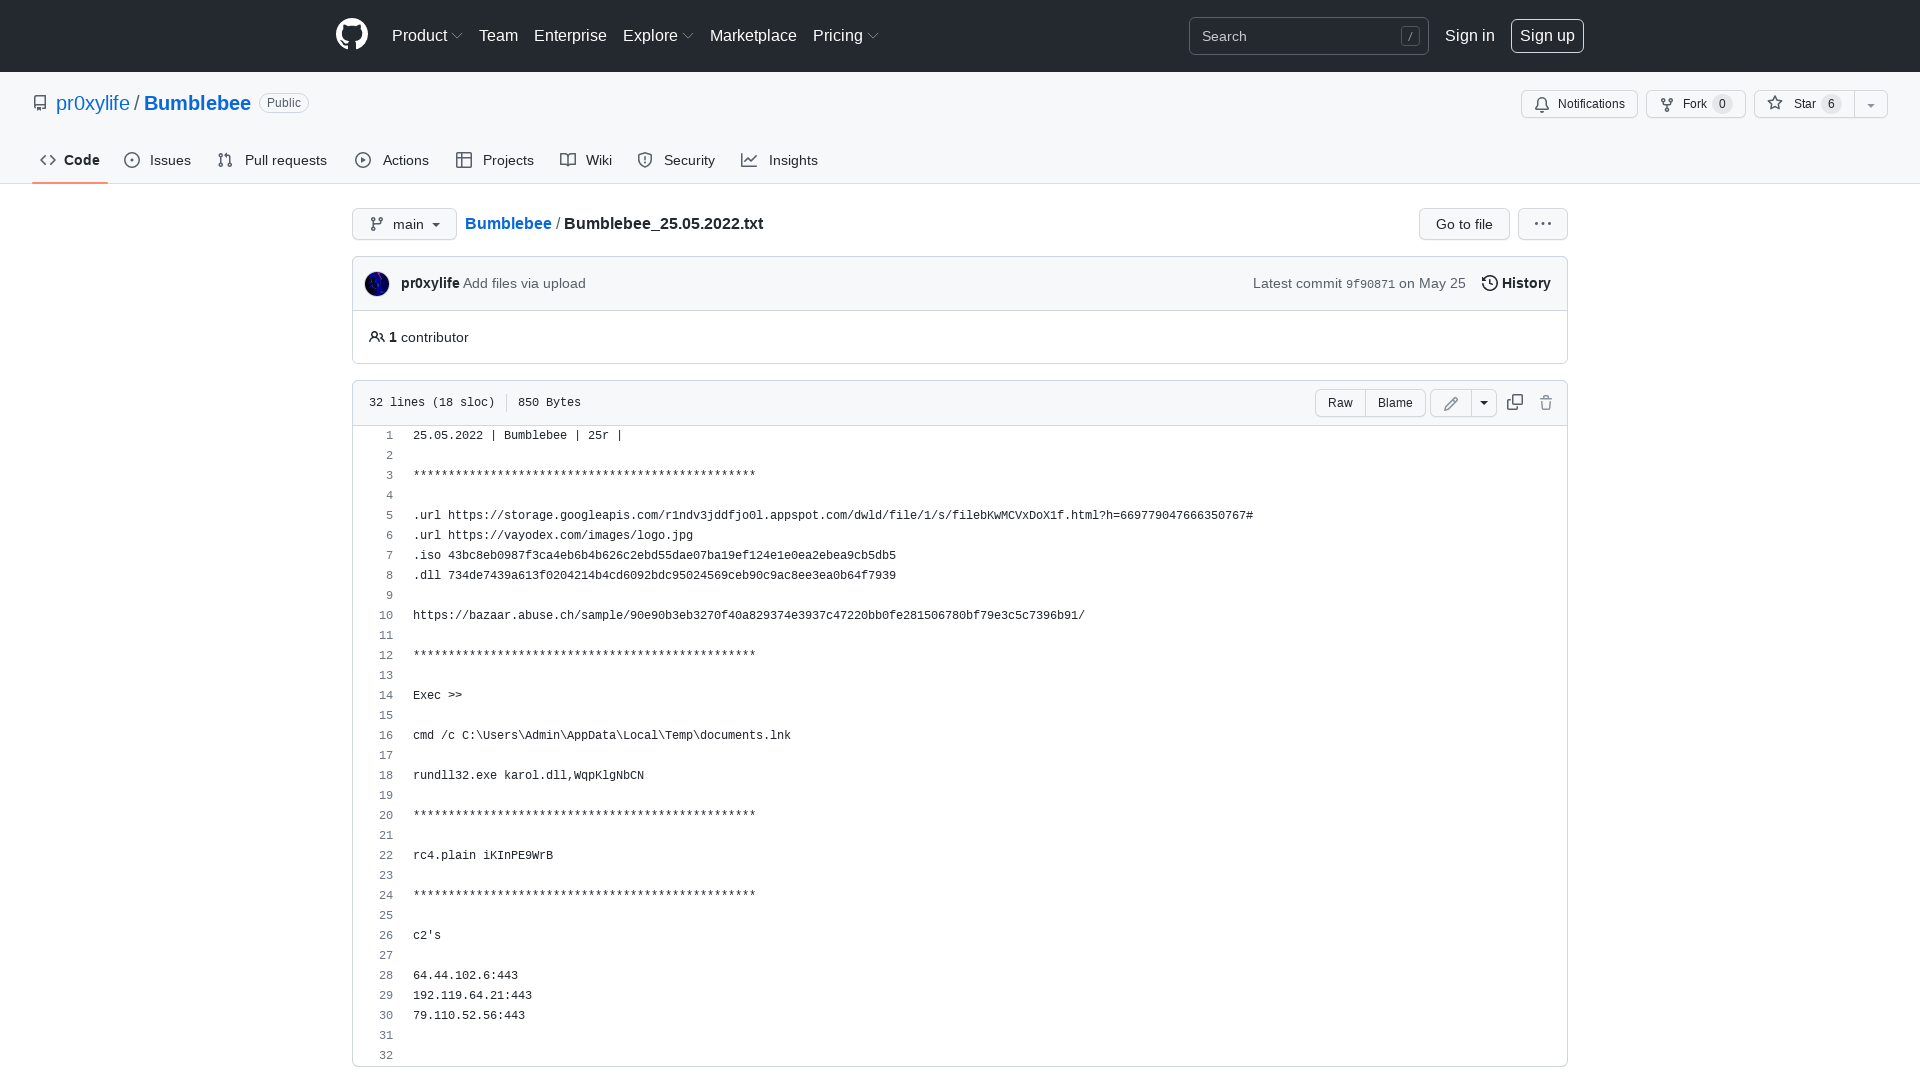This screenshot has width=1920, height=1080.
Task: Open more file options ellipsis button
Action: [x=1543, y=224]
